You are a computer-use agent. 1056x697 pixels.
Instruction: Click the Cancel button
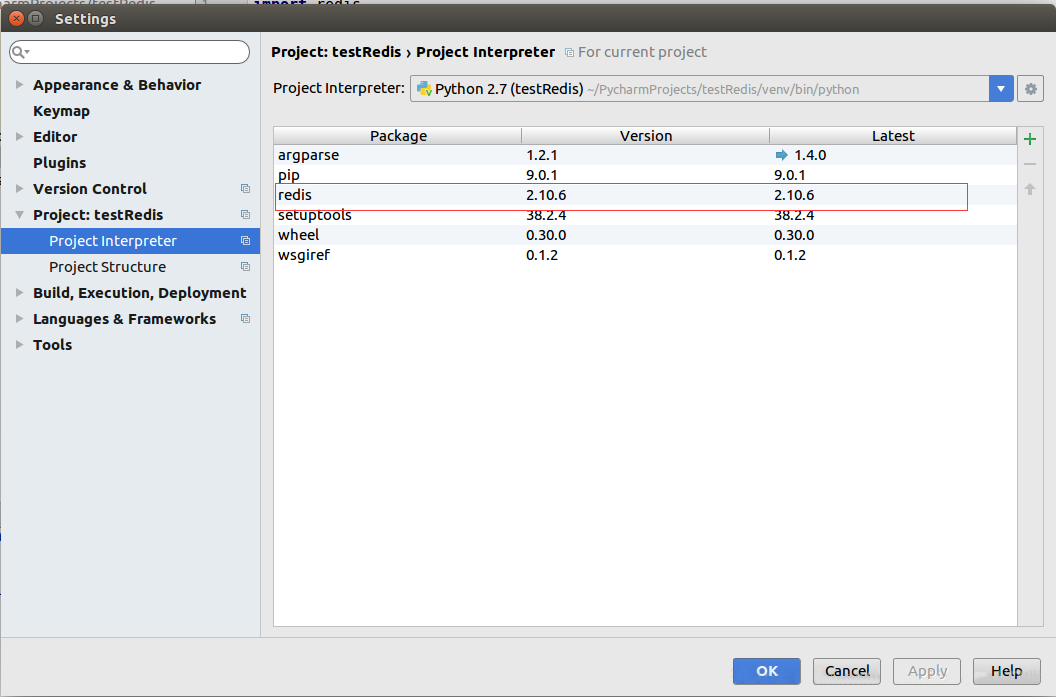(847, 671)
